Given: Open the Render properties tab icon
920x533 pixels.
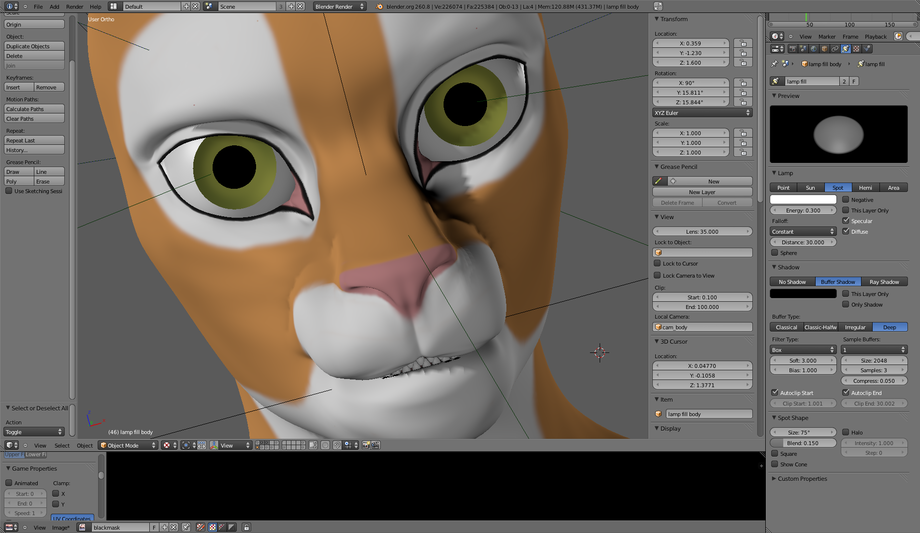Looking at the screenshot, I should 793,49.
